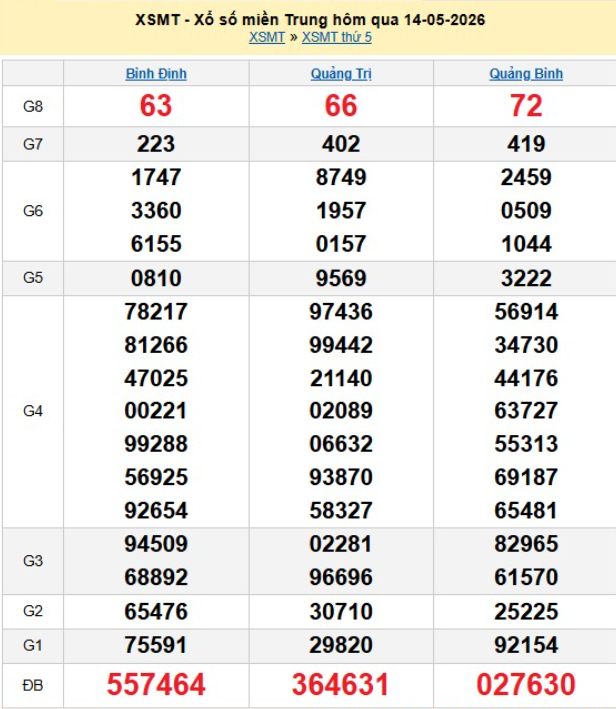Viewport: 616px width, 709px height.
Task: Click G2 number 30710
Action: 341,612
